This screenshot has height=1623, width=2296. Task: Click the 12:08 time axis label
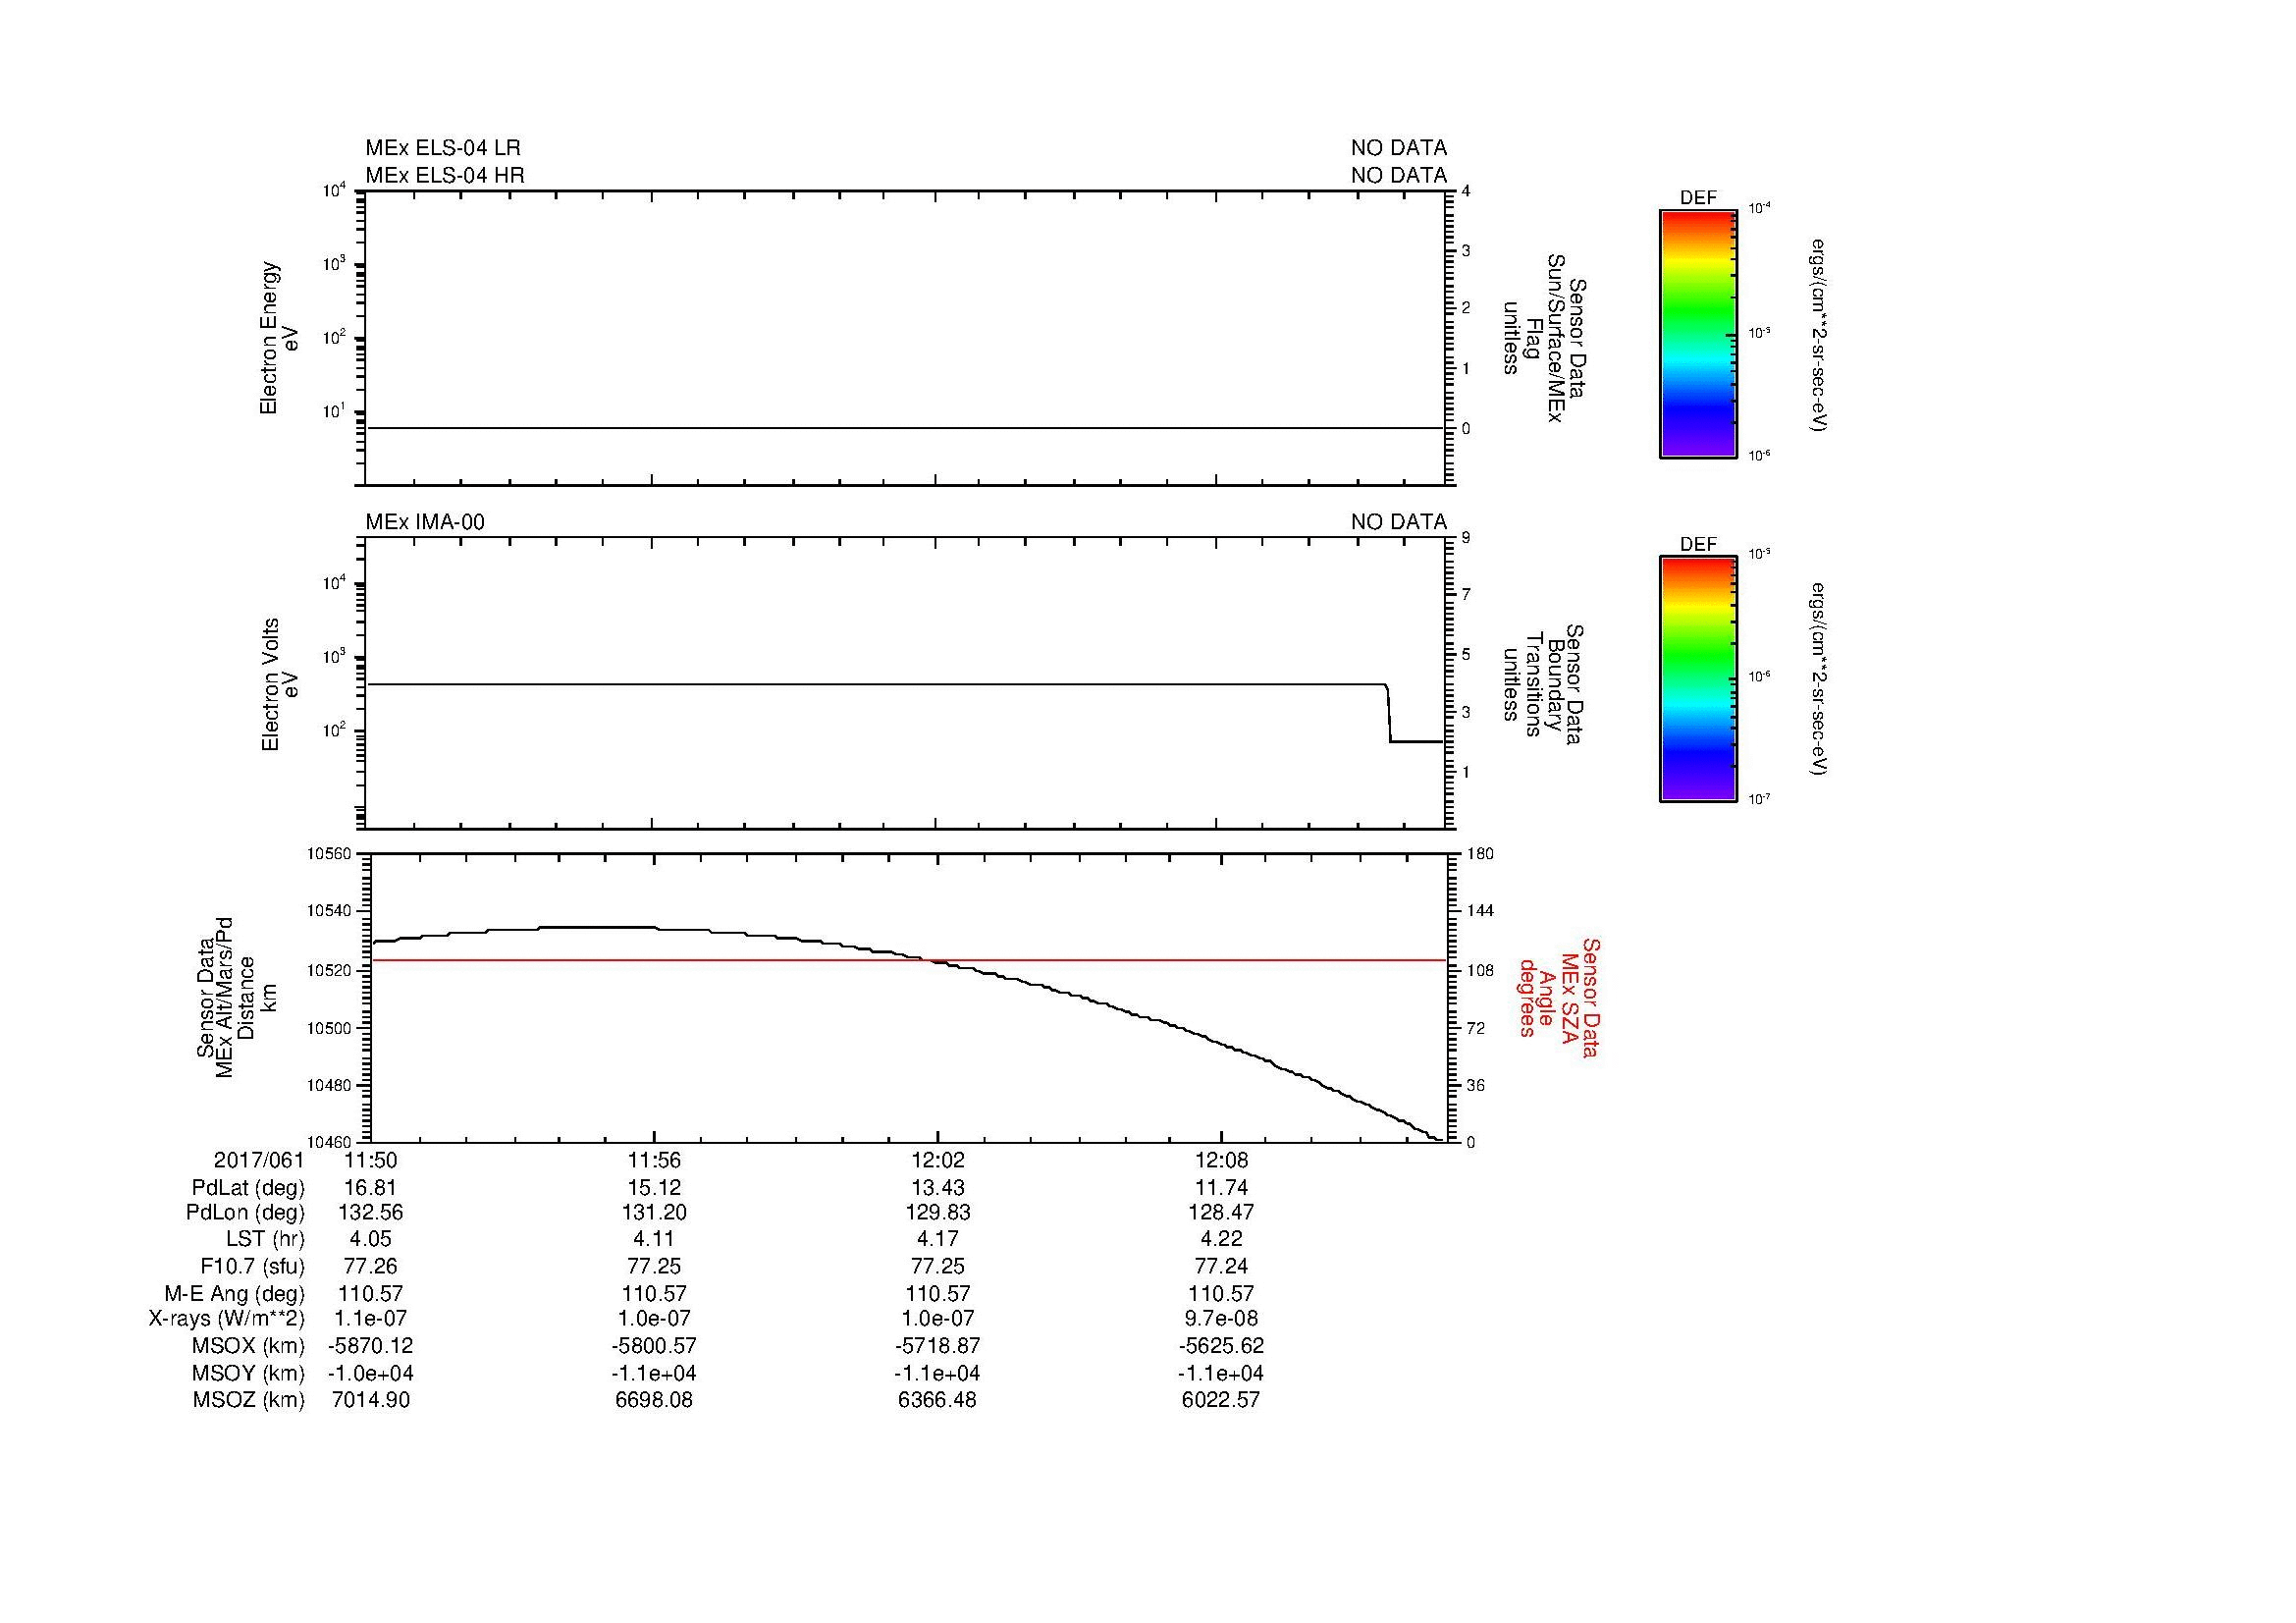click(x=1220, y=1161)
